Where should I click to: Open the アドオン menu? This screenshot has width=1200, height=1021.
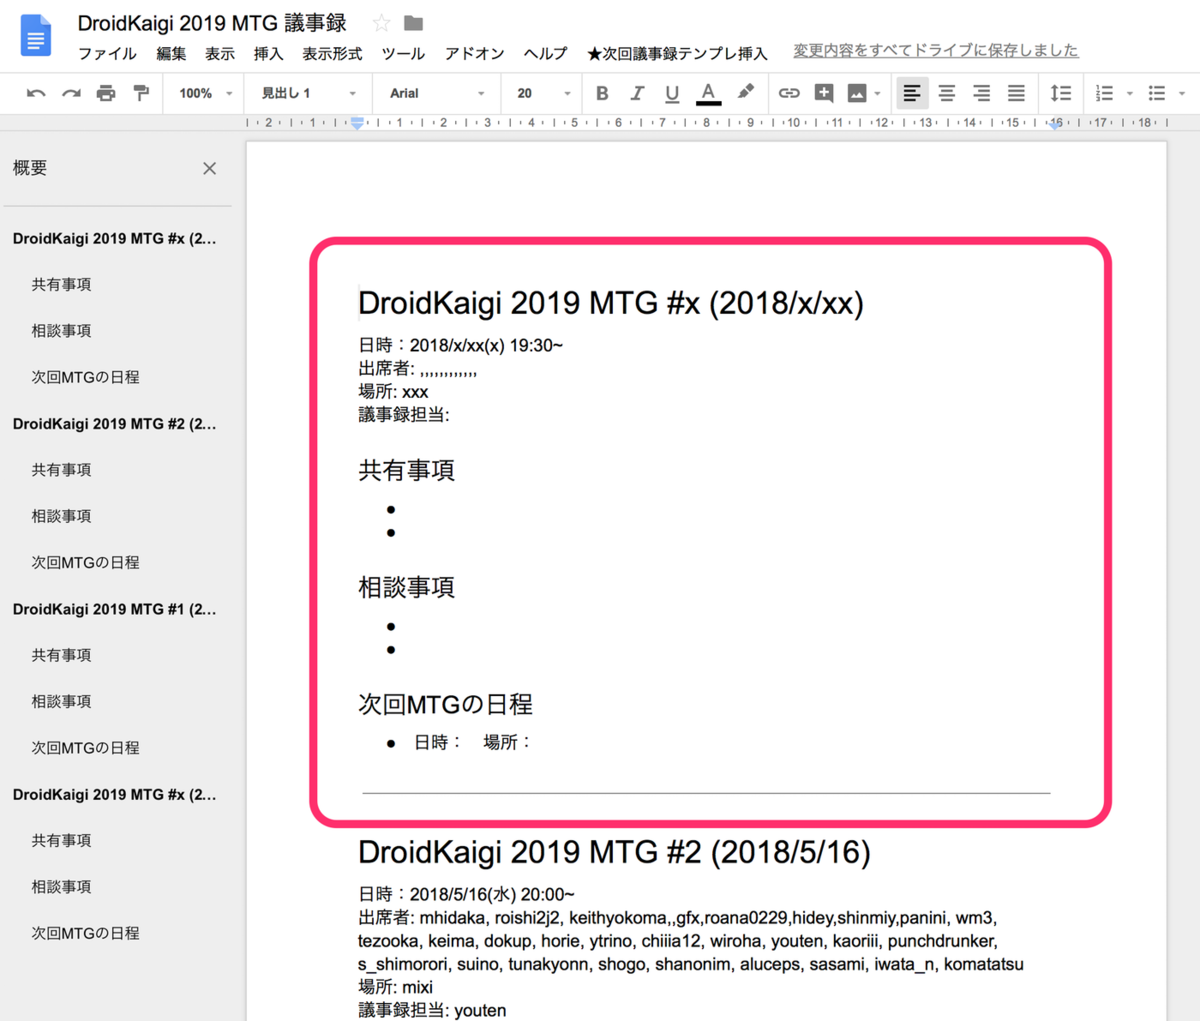474,53
